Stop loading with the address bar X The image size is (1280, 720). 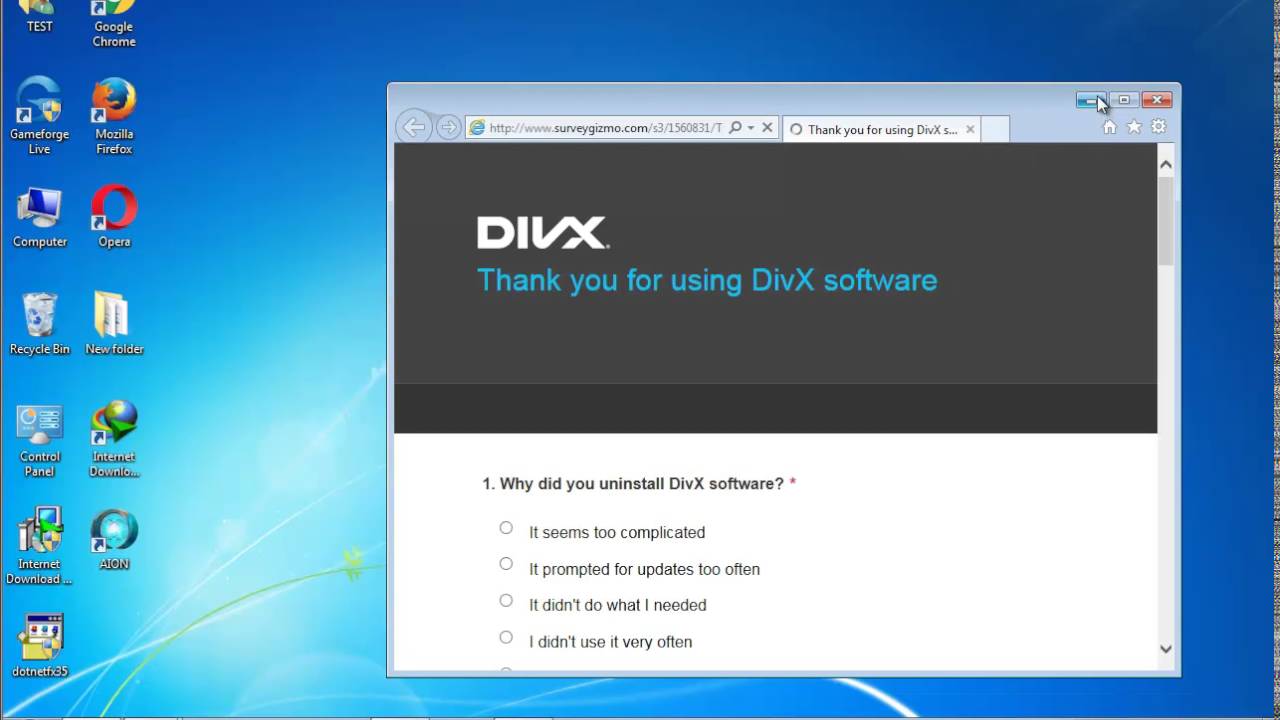click(767, 128)
